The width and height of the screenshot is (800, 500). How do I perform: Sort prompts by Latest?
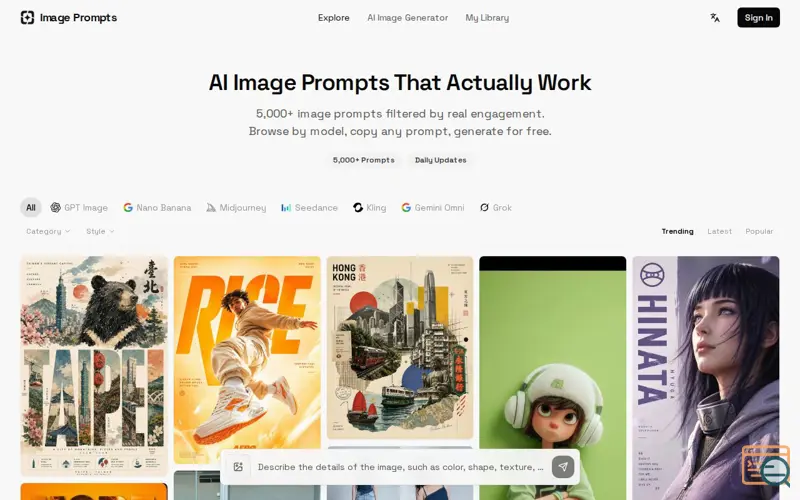pyautogui.click(x=719, y=231)
